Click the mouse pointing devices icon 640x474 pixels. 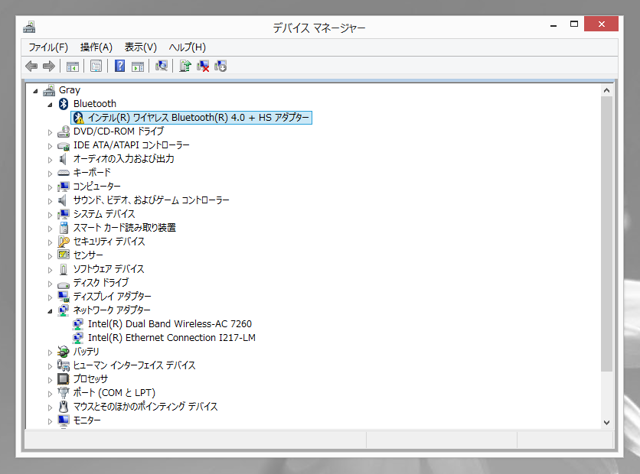click(x=63, y=407)
